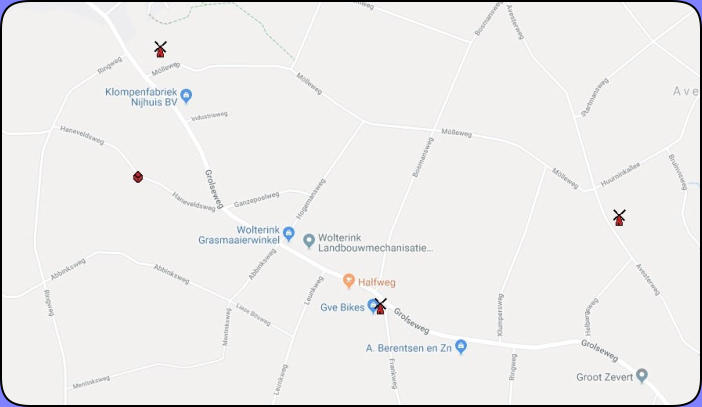Click the Wolterink Landbouwmechanisatie label text

(x=375, y=243)
